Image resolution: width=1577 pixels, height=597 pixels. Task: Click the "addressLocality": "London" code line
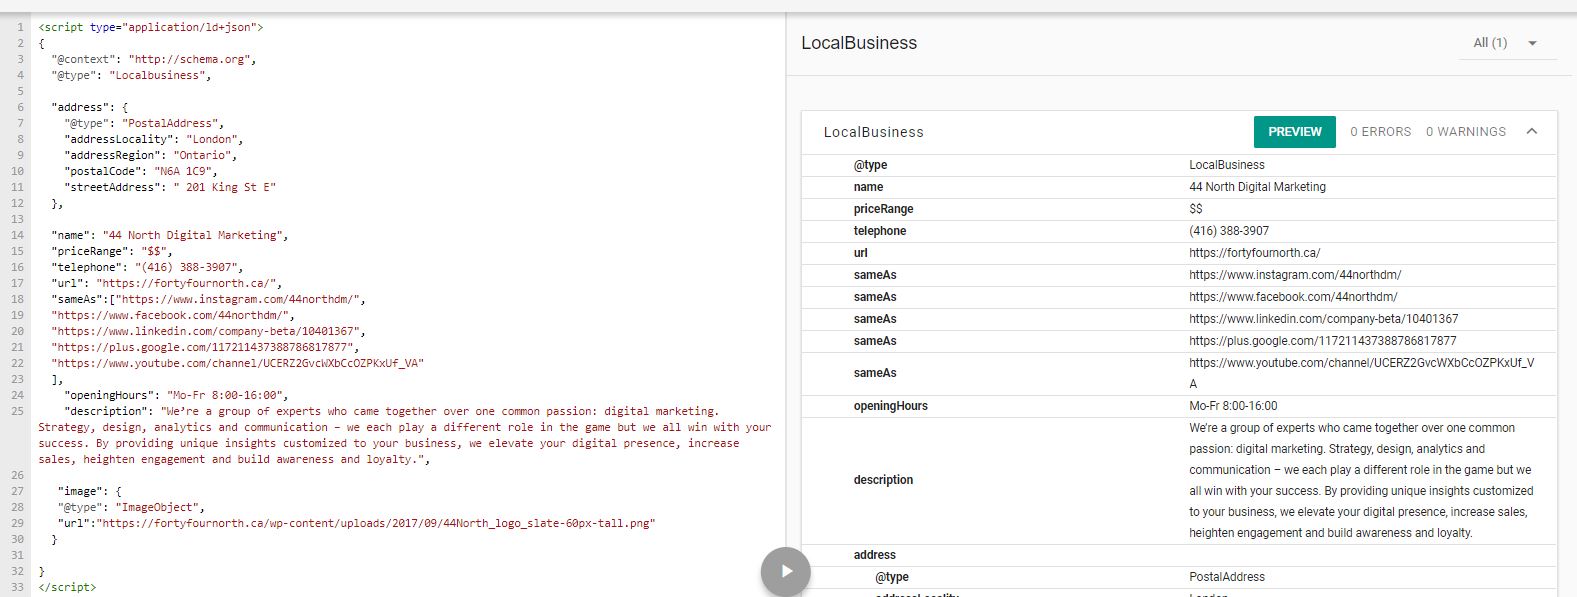(154, 139)
